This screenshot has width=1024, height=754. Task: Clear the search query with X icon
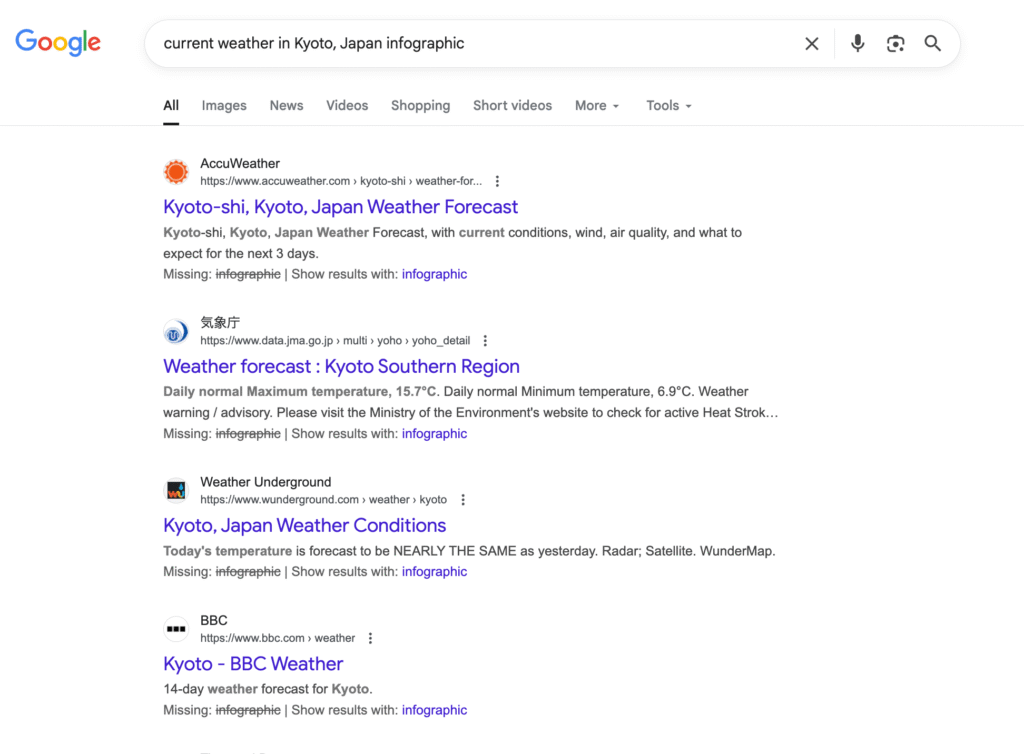pos(812,44)
